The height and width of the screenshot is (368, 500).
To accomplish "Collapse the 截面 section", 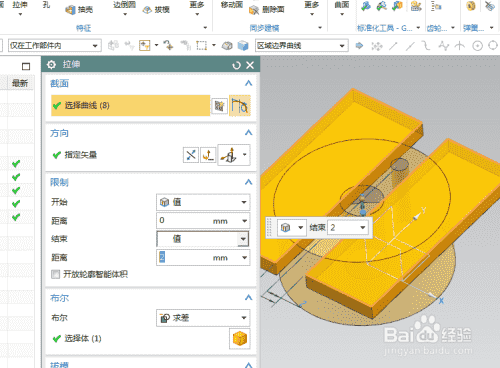I will pyautogui.click(x=248, y=83).
